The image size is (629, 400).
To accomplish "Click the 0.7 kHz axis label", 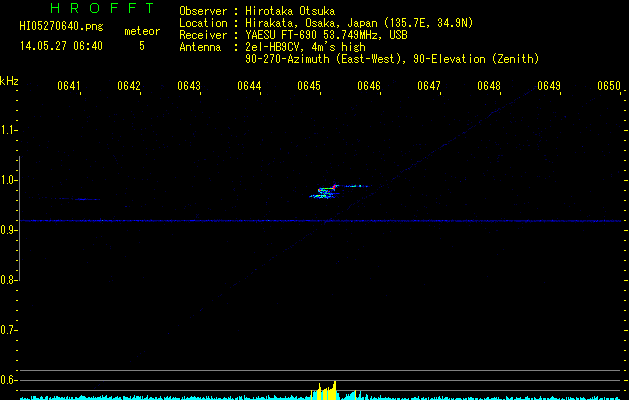I will coord(9,330).
